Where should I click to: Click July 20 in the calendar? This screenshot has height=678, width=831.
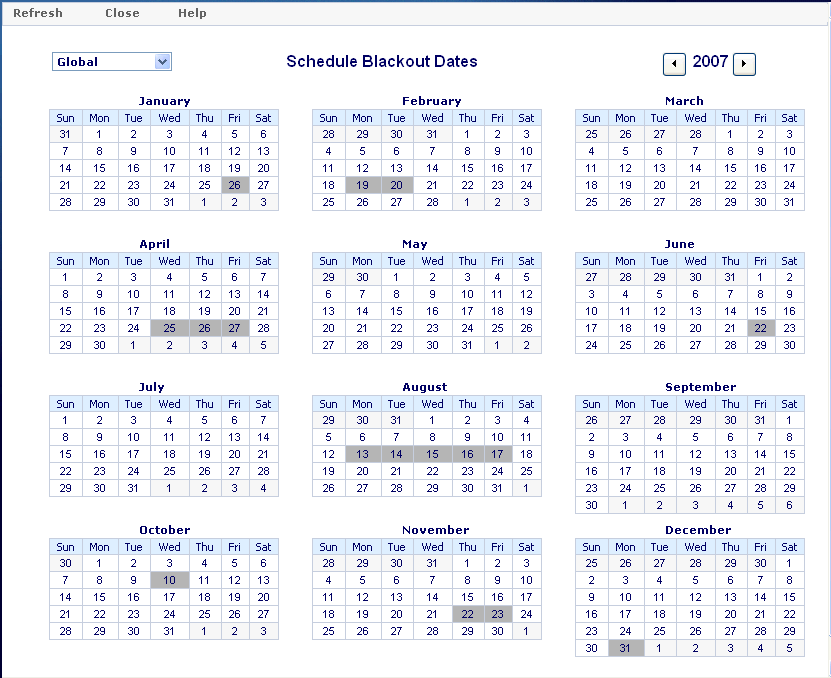[235, 454]
